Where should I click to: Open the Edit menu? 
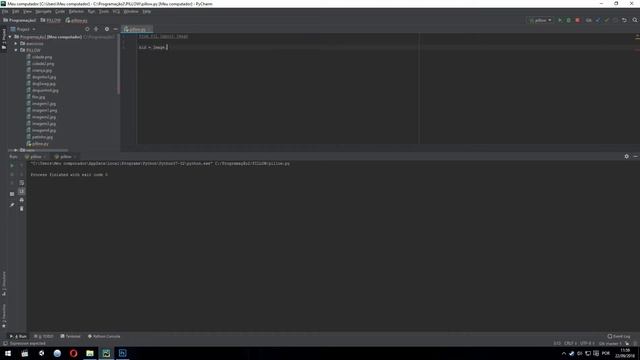(x=16, y=11)
